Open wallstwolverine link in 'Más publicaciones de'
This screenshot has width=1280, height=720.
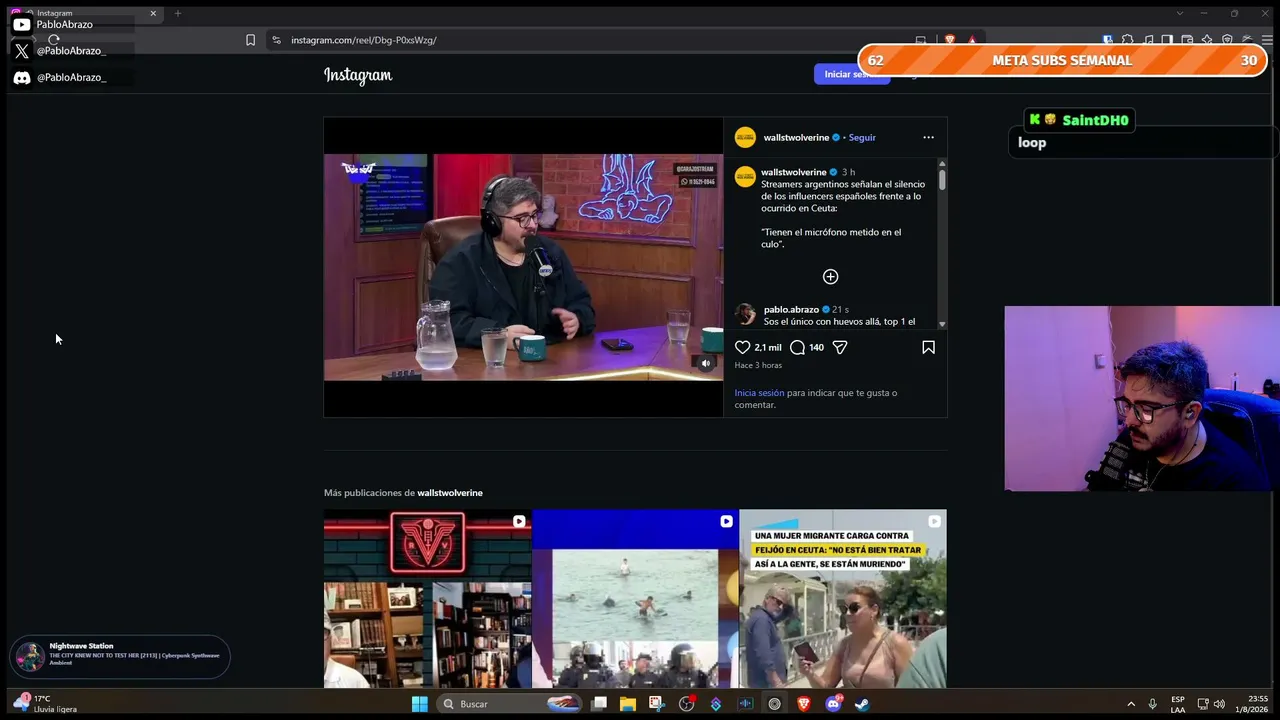tap(450, 493)
